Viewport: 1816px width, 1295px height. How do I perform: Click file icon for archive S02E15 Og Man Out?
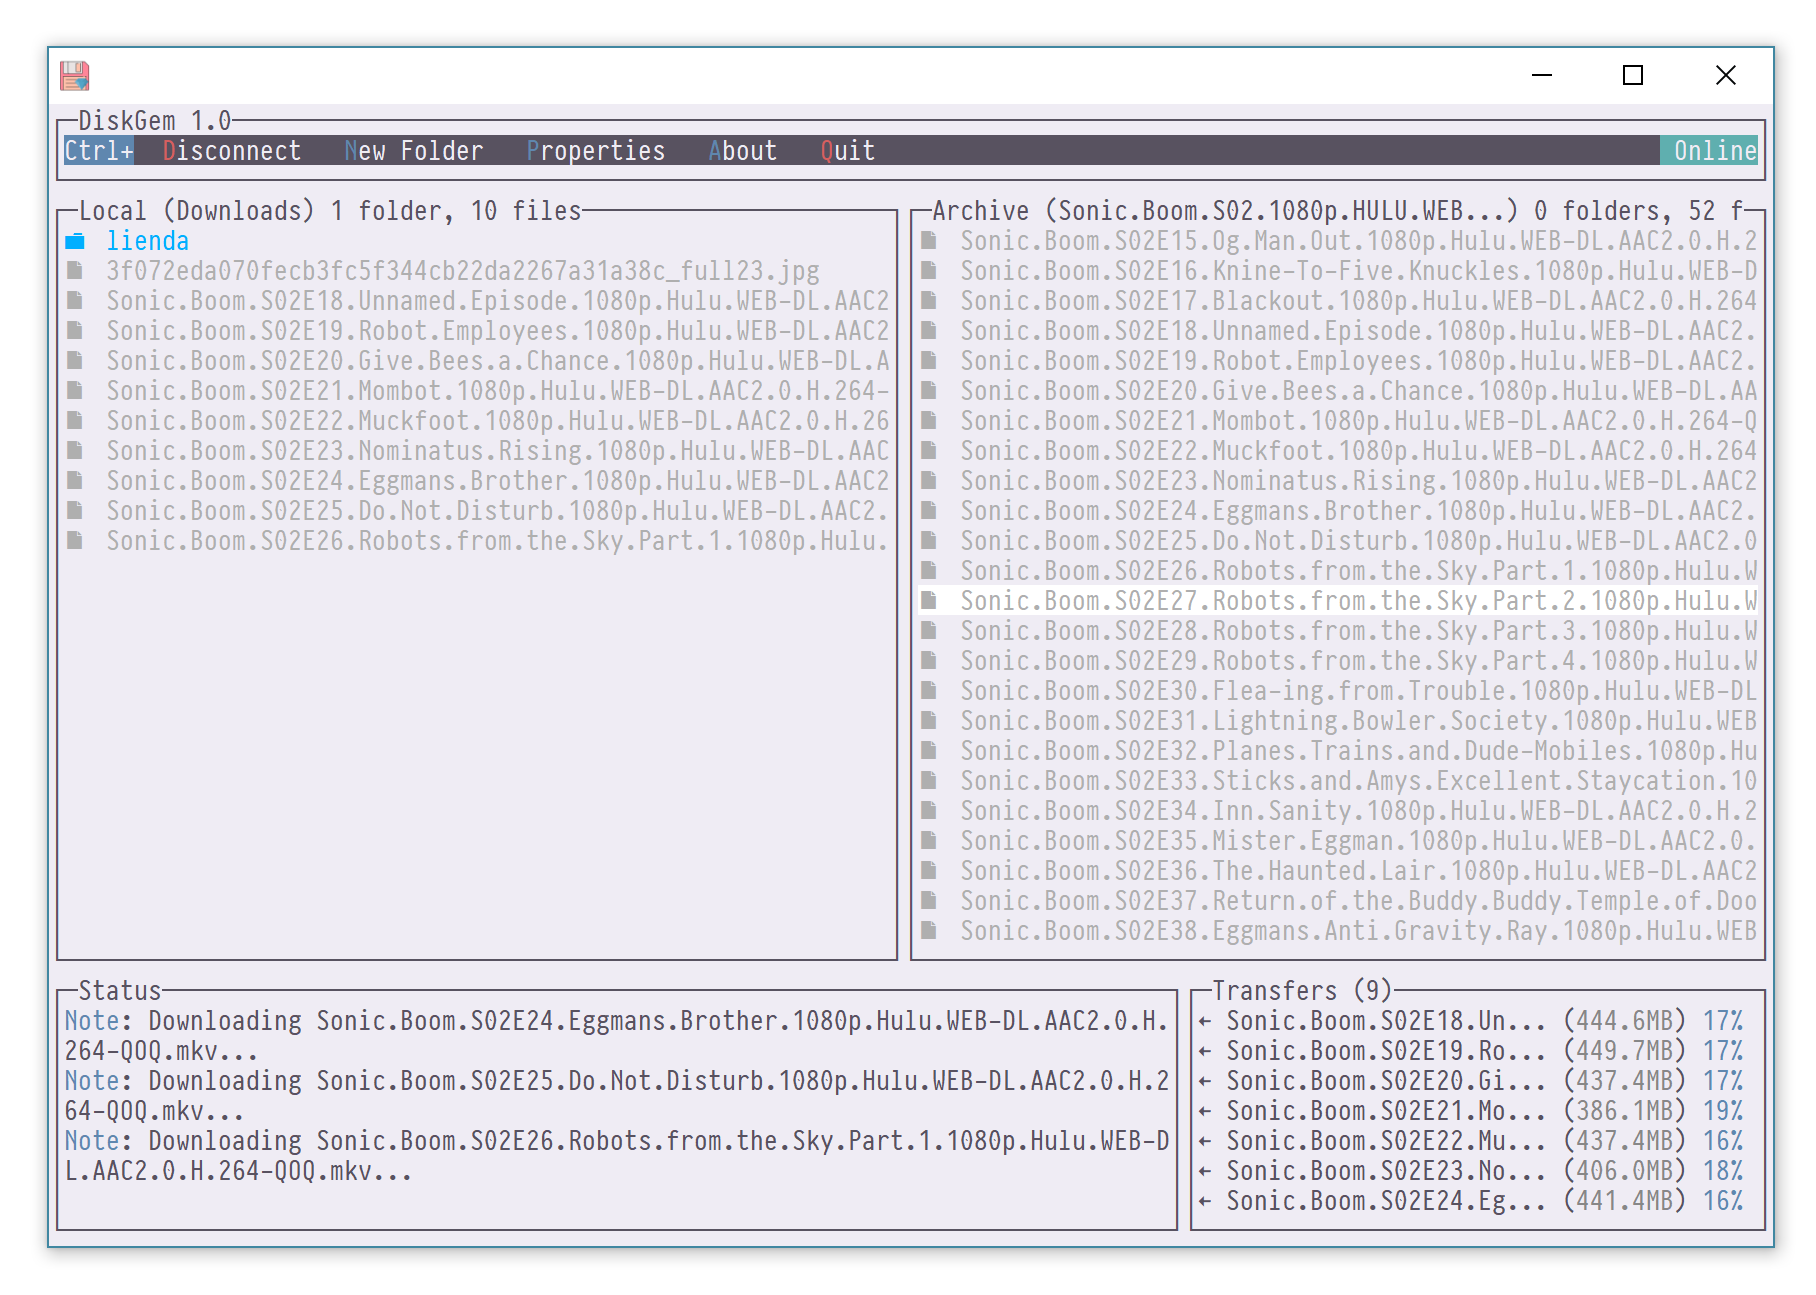[929, 241]
